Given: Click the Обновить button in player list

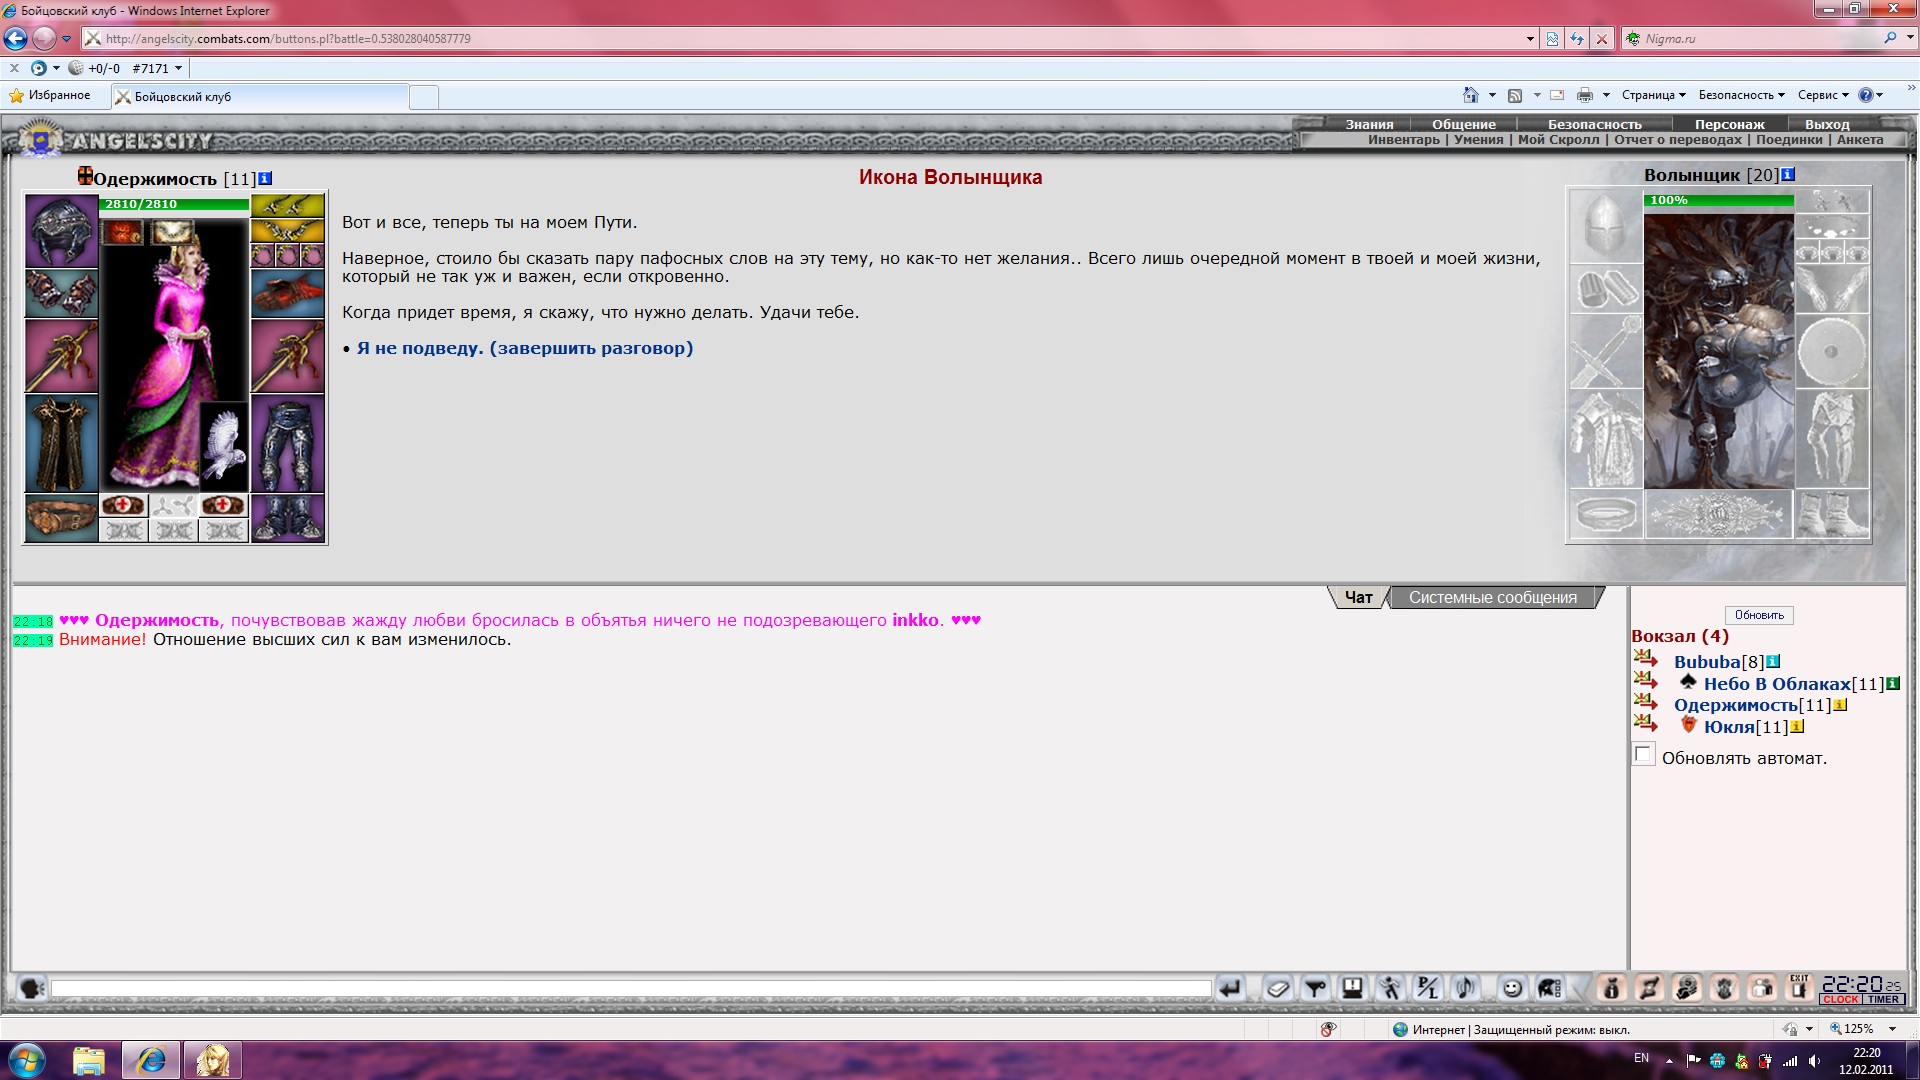Looking at the screenshot, I should pyautogui.click(x=1759, y=615).
